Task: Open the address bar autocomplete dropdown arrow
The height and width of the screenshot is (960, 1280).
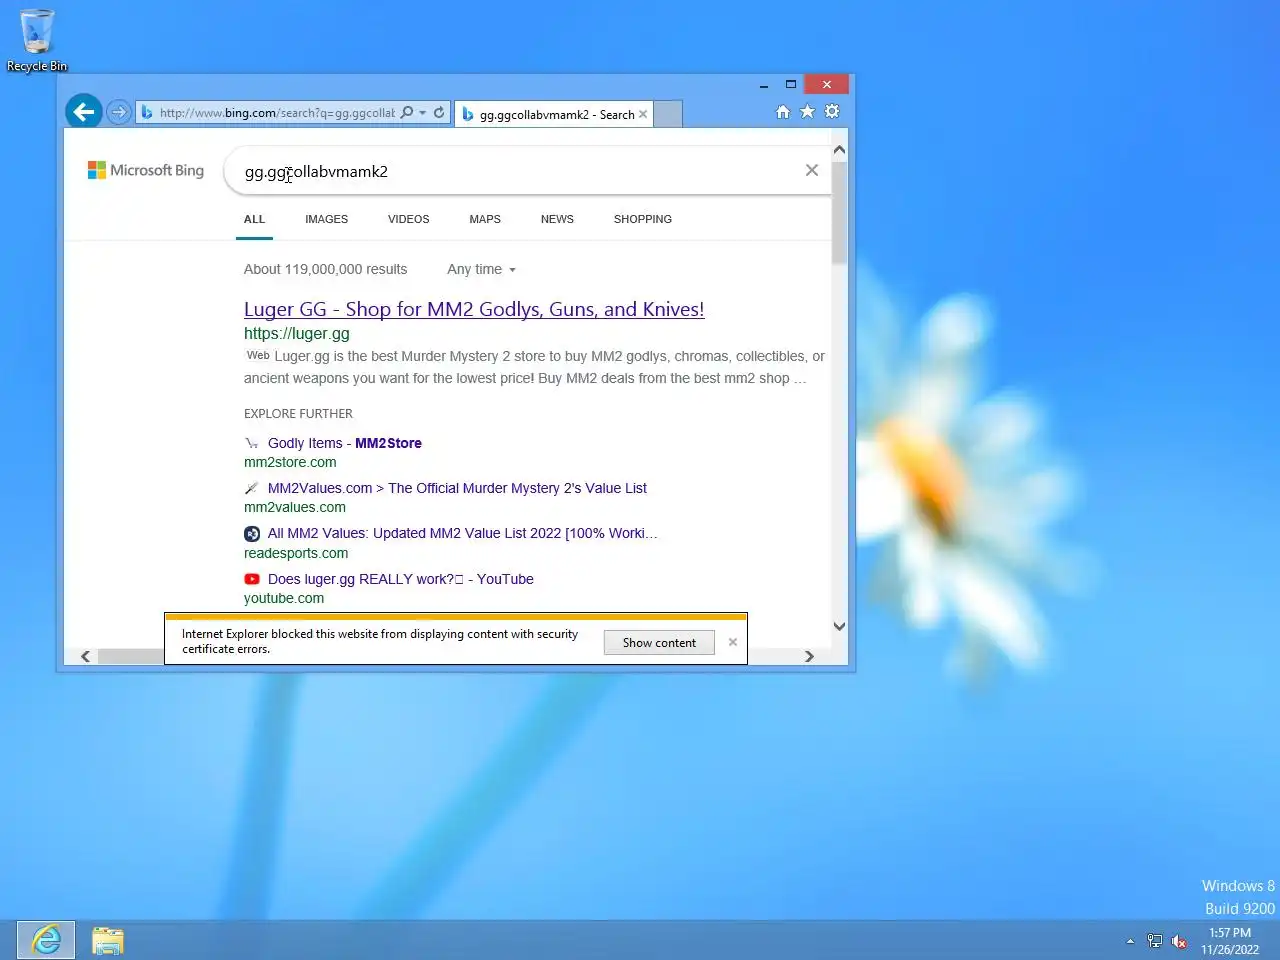Action: 423,112
